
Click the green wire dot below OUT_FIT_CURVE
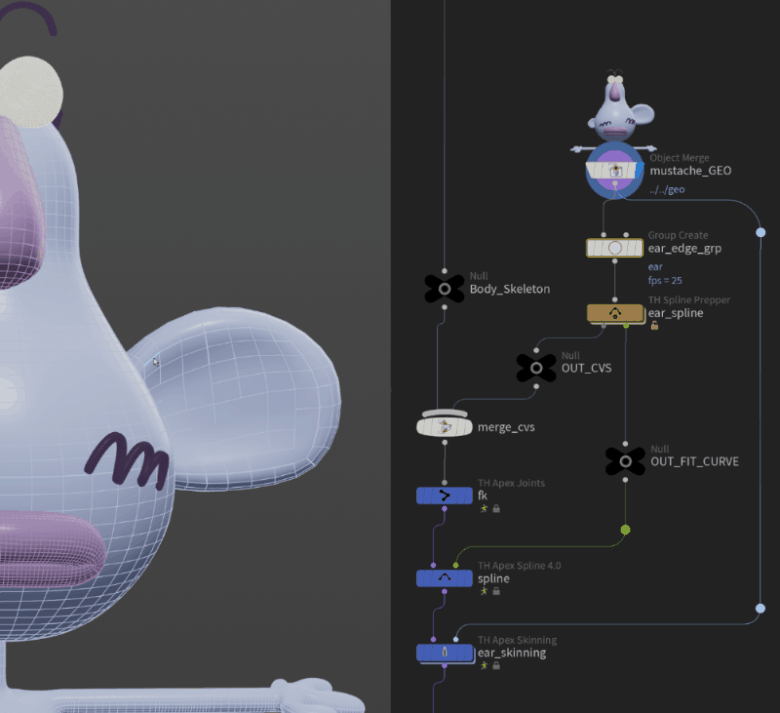[x=625, y=530]
